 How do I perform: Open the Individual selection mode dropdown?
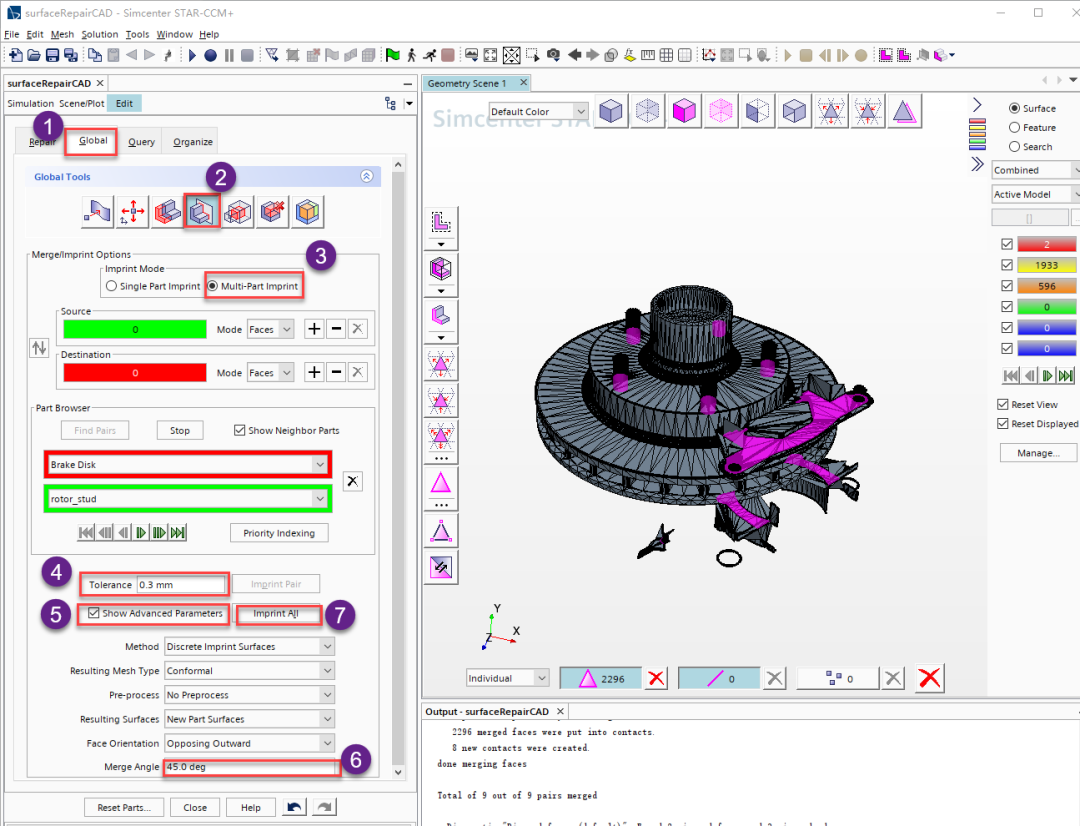pyautogui.click(x=507, y=678)
